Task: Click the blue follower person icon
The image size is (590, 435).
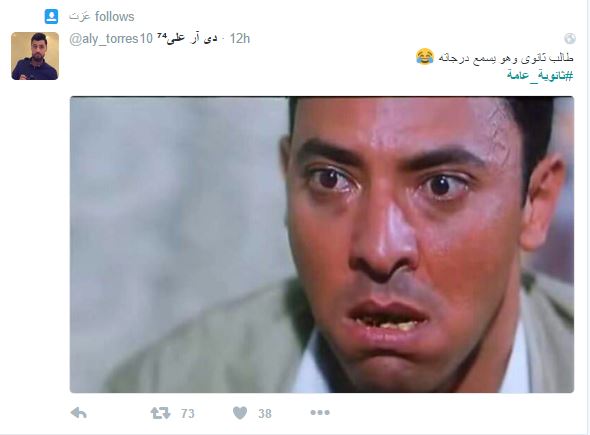Action: [52, 17]
